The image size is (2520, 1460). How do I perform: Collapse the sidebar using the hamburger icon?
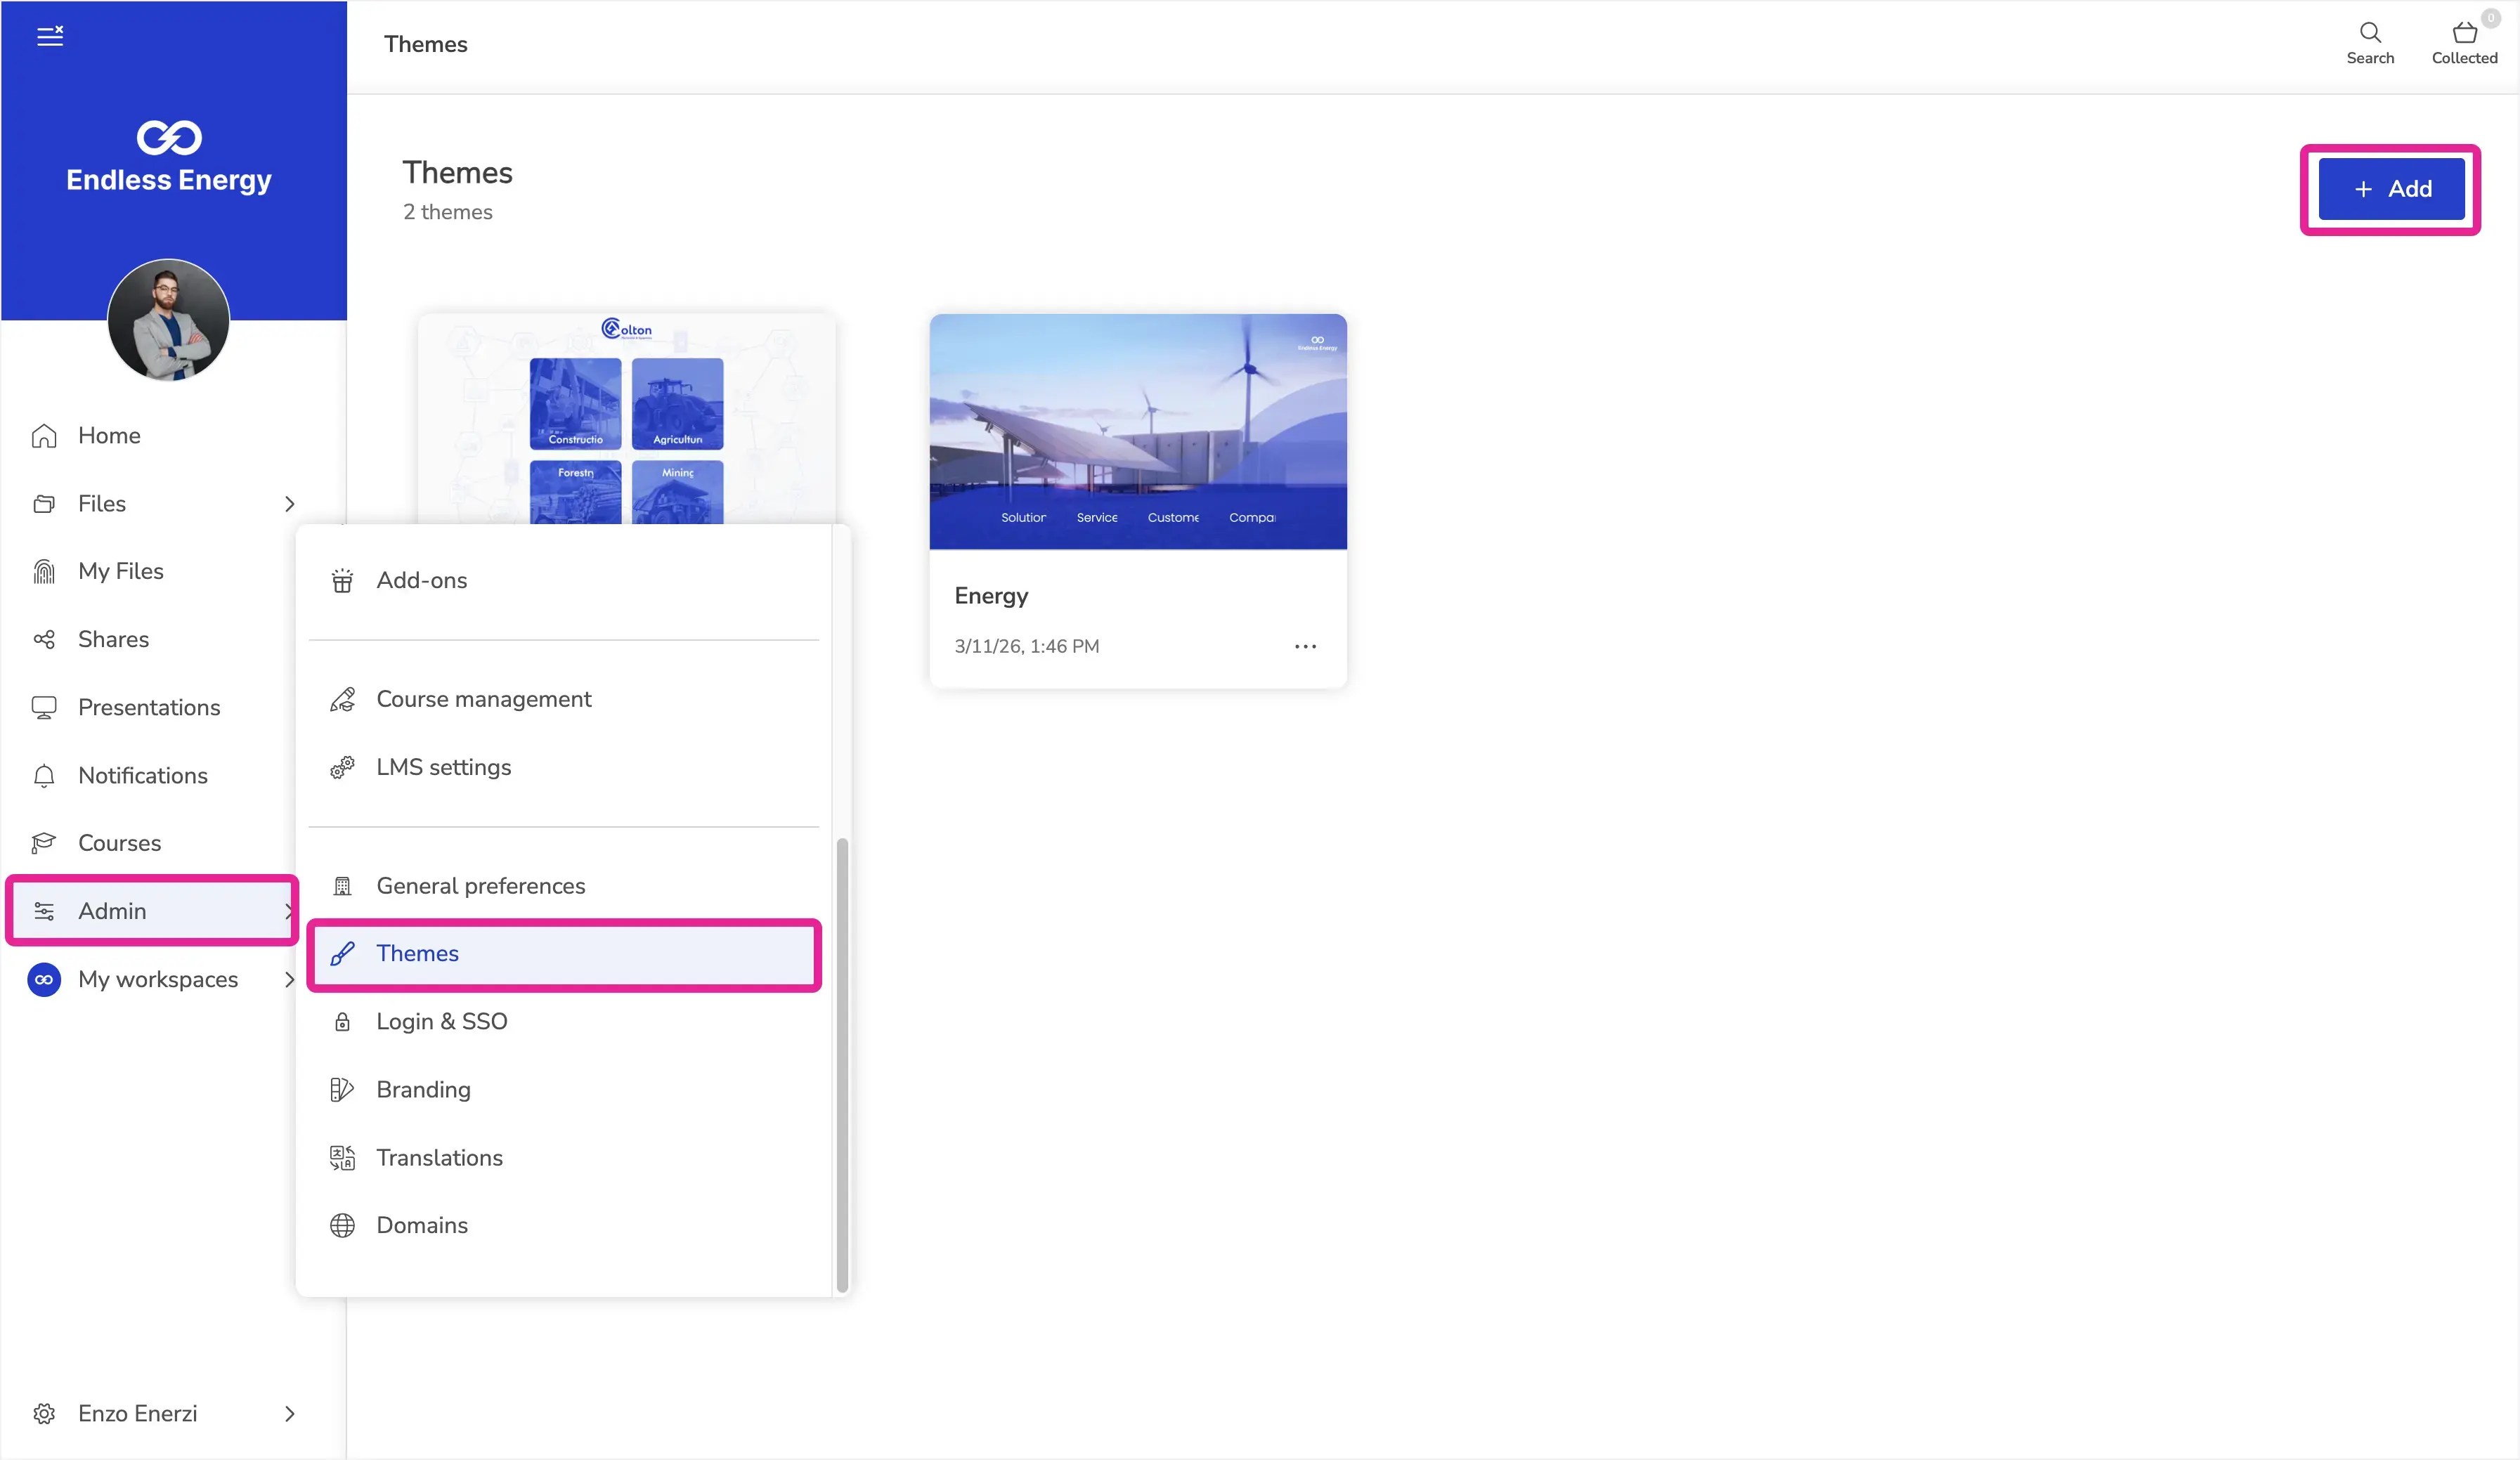pos(50,37)
